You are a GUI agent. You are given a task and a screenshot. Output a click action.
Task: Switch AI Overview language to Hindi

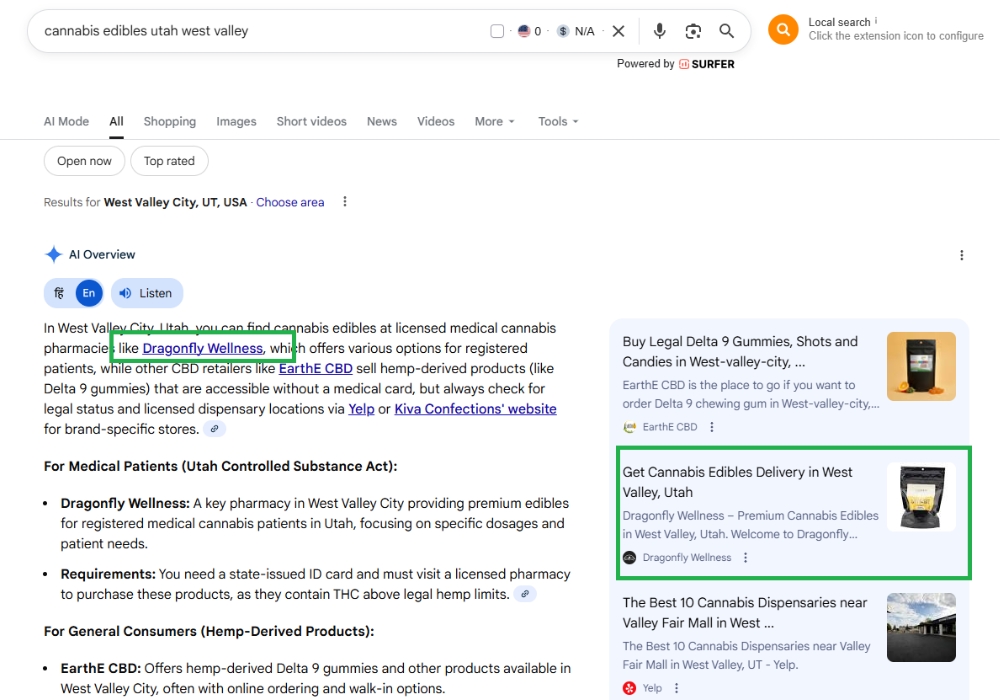(x=59, y=293)
